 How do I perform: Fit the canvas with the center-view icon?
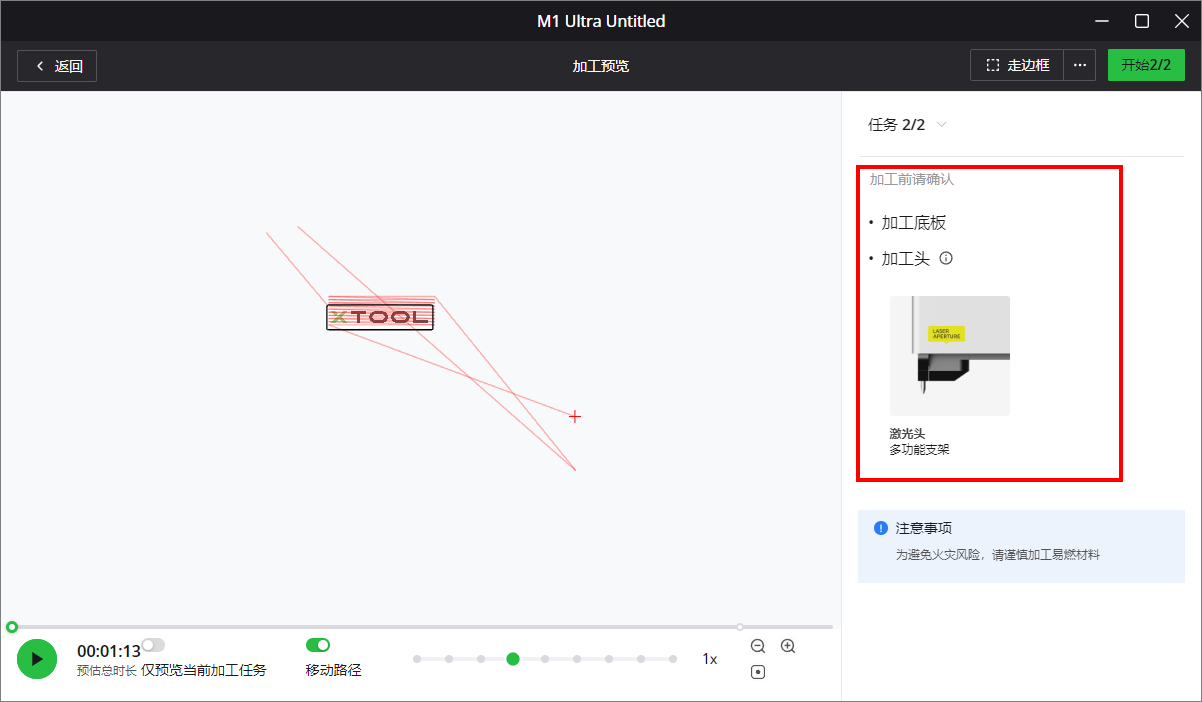(x=758, y=672)
